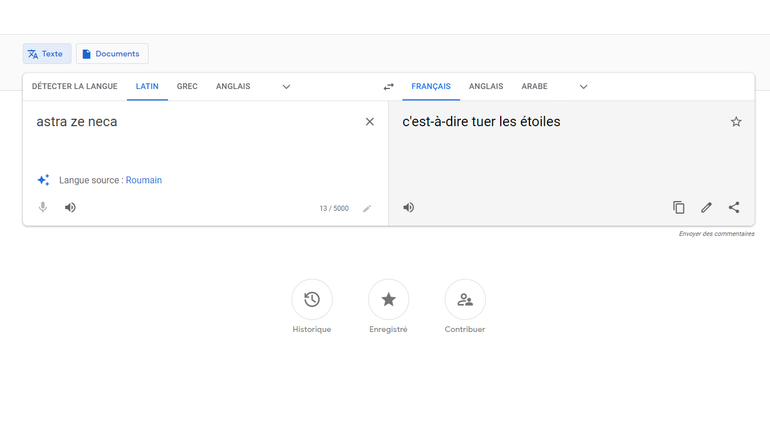Save translation with the star icon
770x433 pixels.
(x=736, y=122)
